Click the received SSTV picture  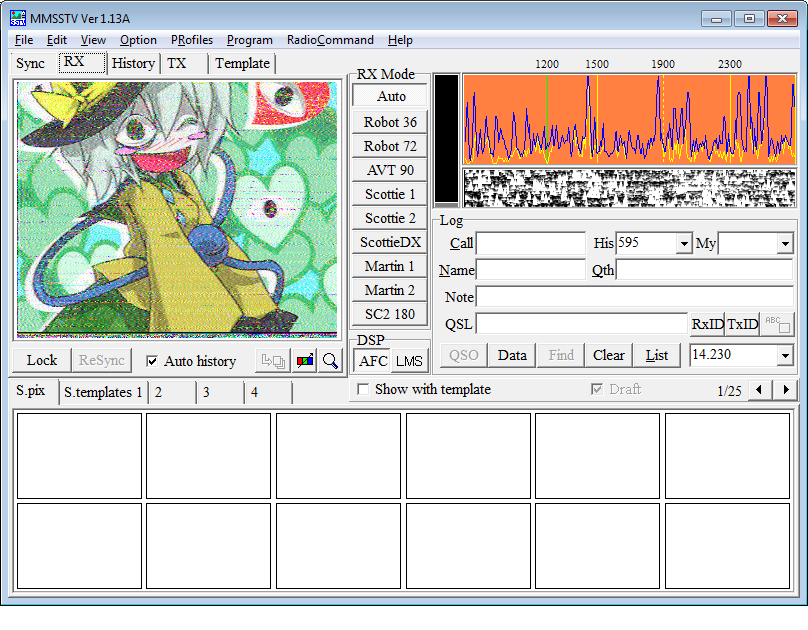click(177, 209)
